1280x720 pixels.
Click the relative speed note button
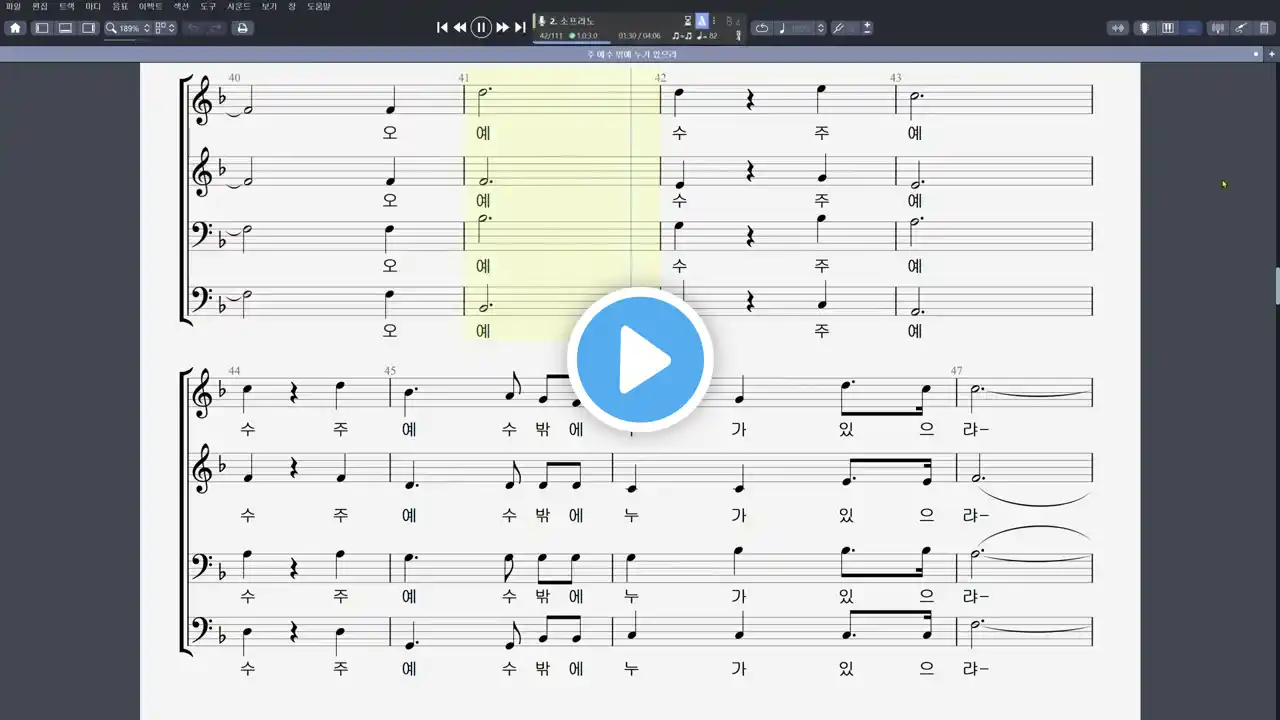point(783,28)
